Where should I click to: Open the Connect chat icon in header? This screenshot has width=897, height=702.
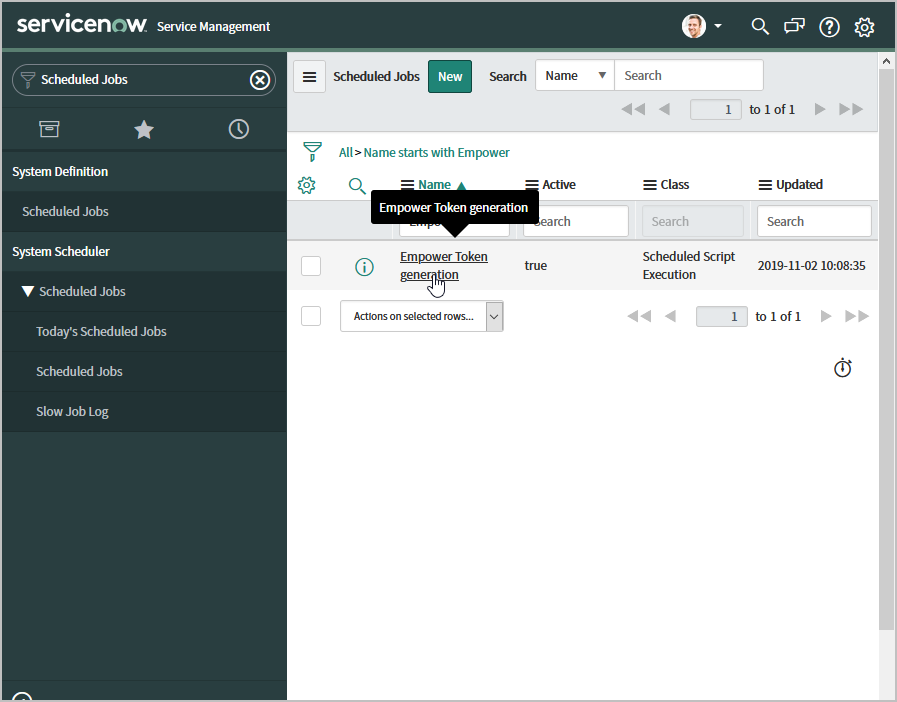(x=794, y=27)
